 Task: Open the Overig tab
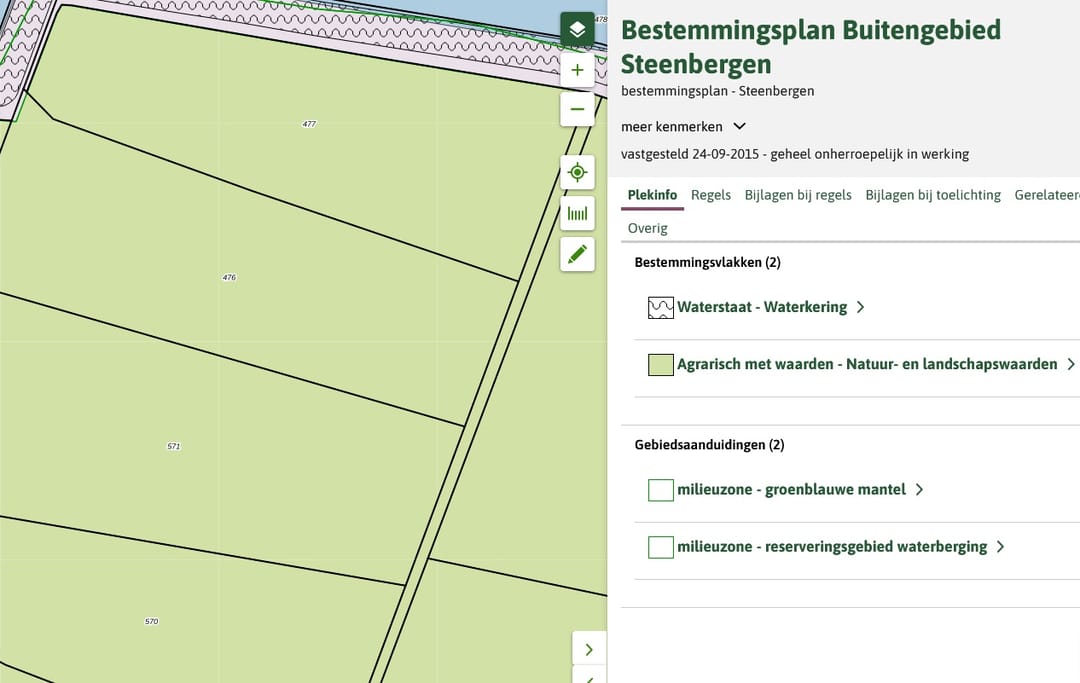point(647,228)
